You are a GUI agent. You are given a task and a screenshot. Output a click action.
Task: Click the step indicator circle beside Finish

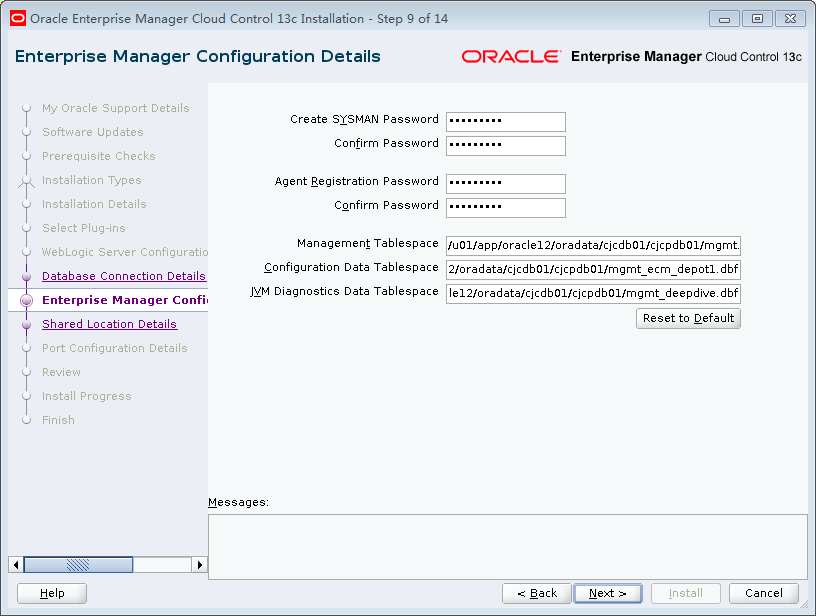(28, 420)
